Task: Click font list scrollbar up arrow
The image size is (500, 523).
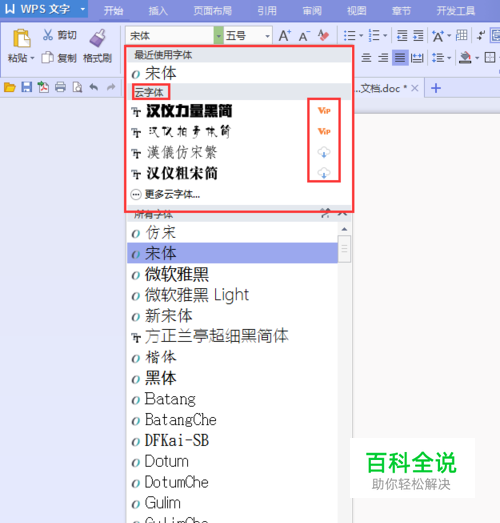Action: point(344,229)
